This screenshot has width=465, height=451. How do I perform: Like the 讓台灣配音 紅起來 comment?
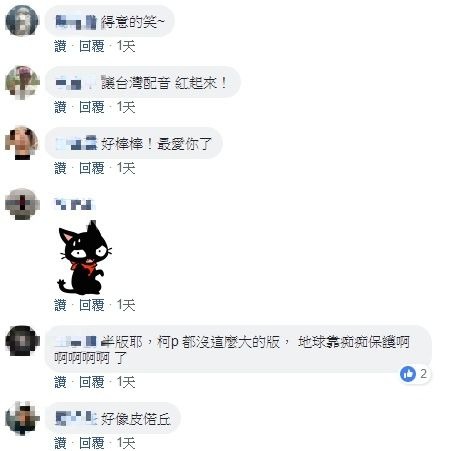pyautogui.click(x=60, y=107)
